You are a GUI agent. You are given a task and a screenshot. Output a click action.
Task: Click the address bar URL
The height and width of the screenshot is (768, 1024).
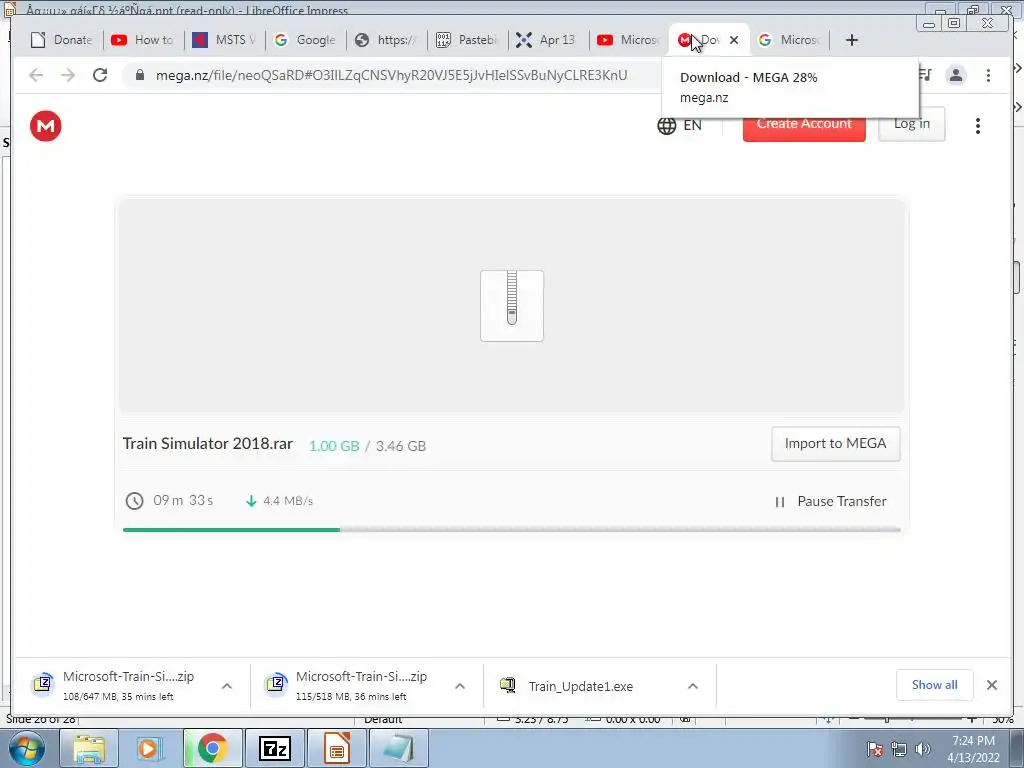pyautogui.click(x=391, y=75)
